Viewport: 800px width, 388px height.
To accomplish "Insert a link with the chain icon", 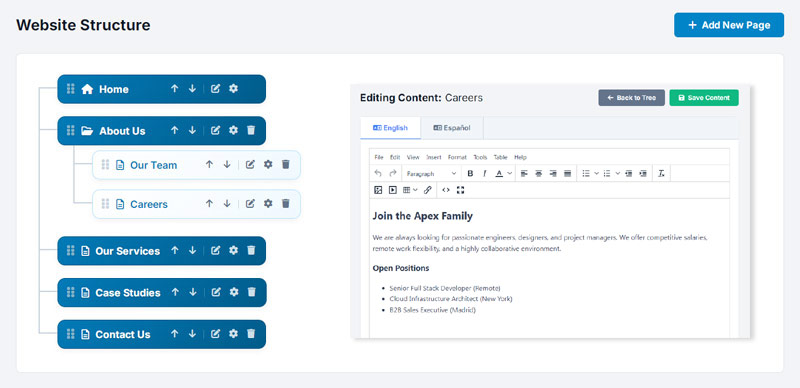I will pos(428,190).
